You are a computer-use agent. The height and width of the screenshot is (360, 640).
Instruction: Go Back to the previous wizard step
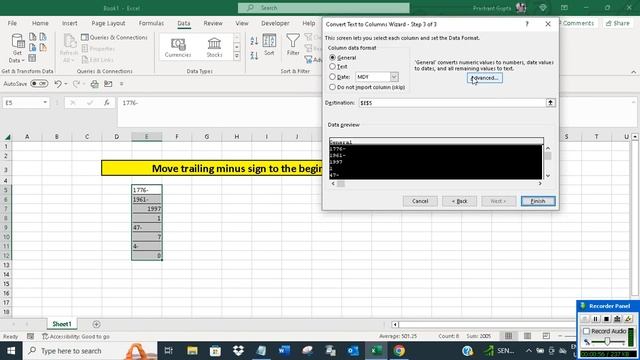tap(459, 201)
